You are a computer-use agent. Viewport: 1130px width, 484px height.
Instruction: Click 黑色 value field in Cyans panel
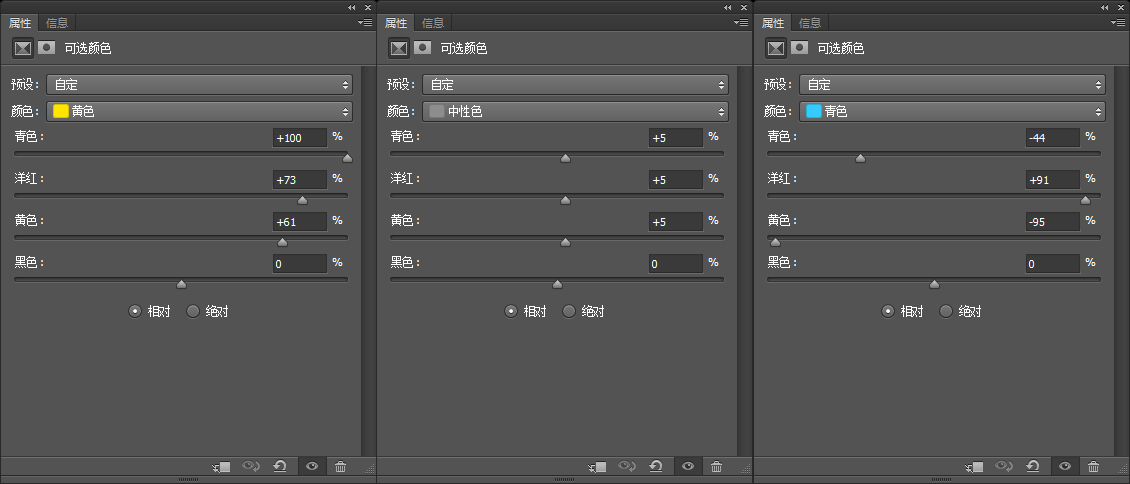tap(1053, 264)
